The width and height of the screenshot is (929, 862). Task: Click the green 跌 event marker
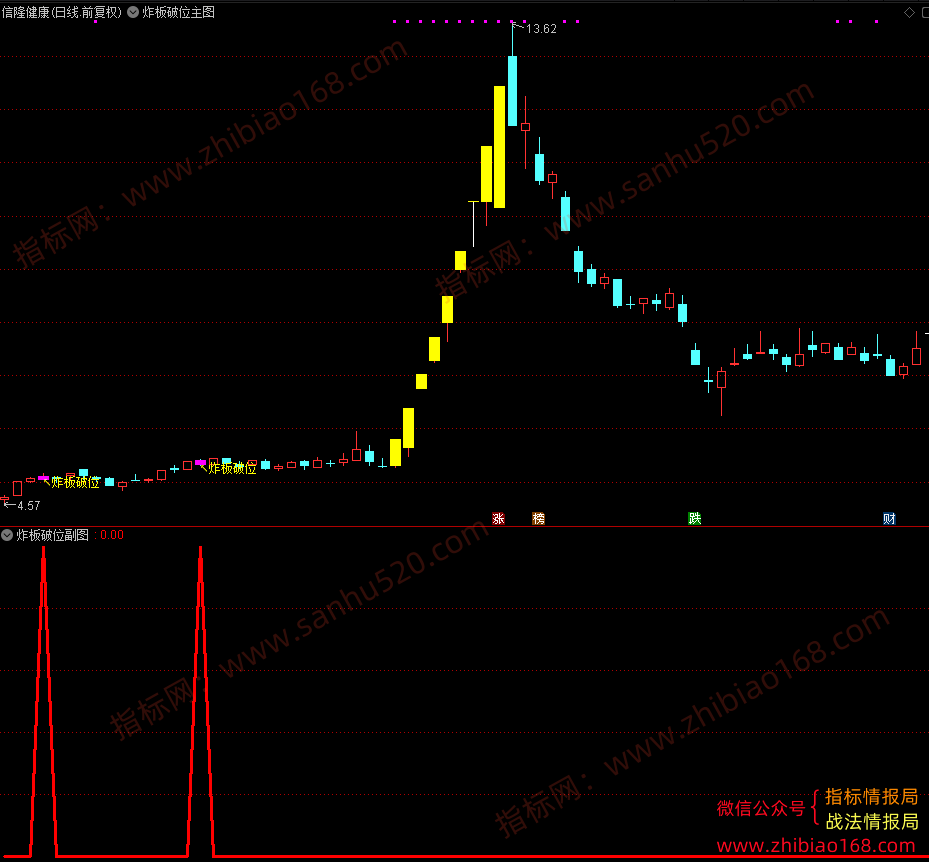[x=694, y=518]
